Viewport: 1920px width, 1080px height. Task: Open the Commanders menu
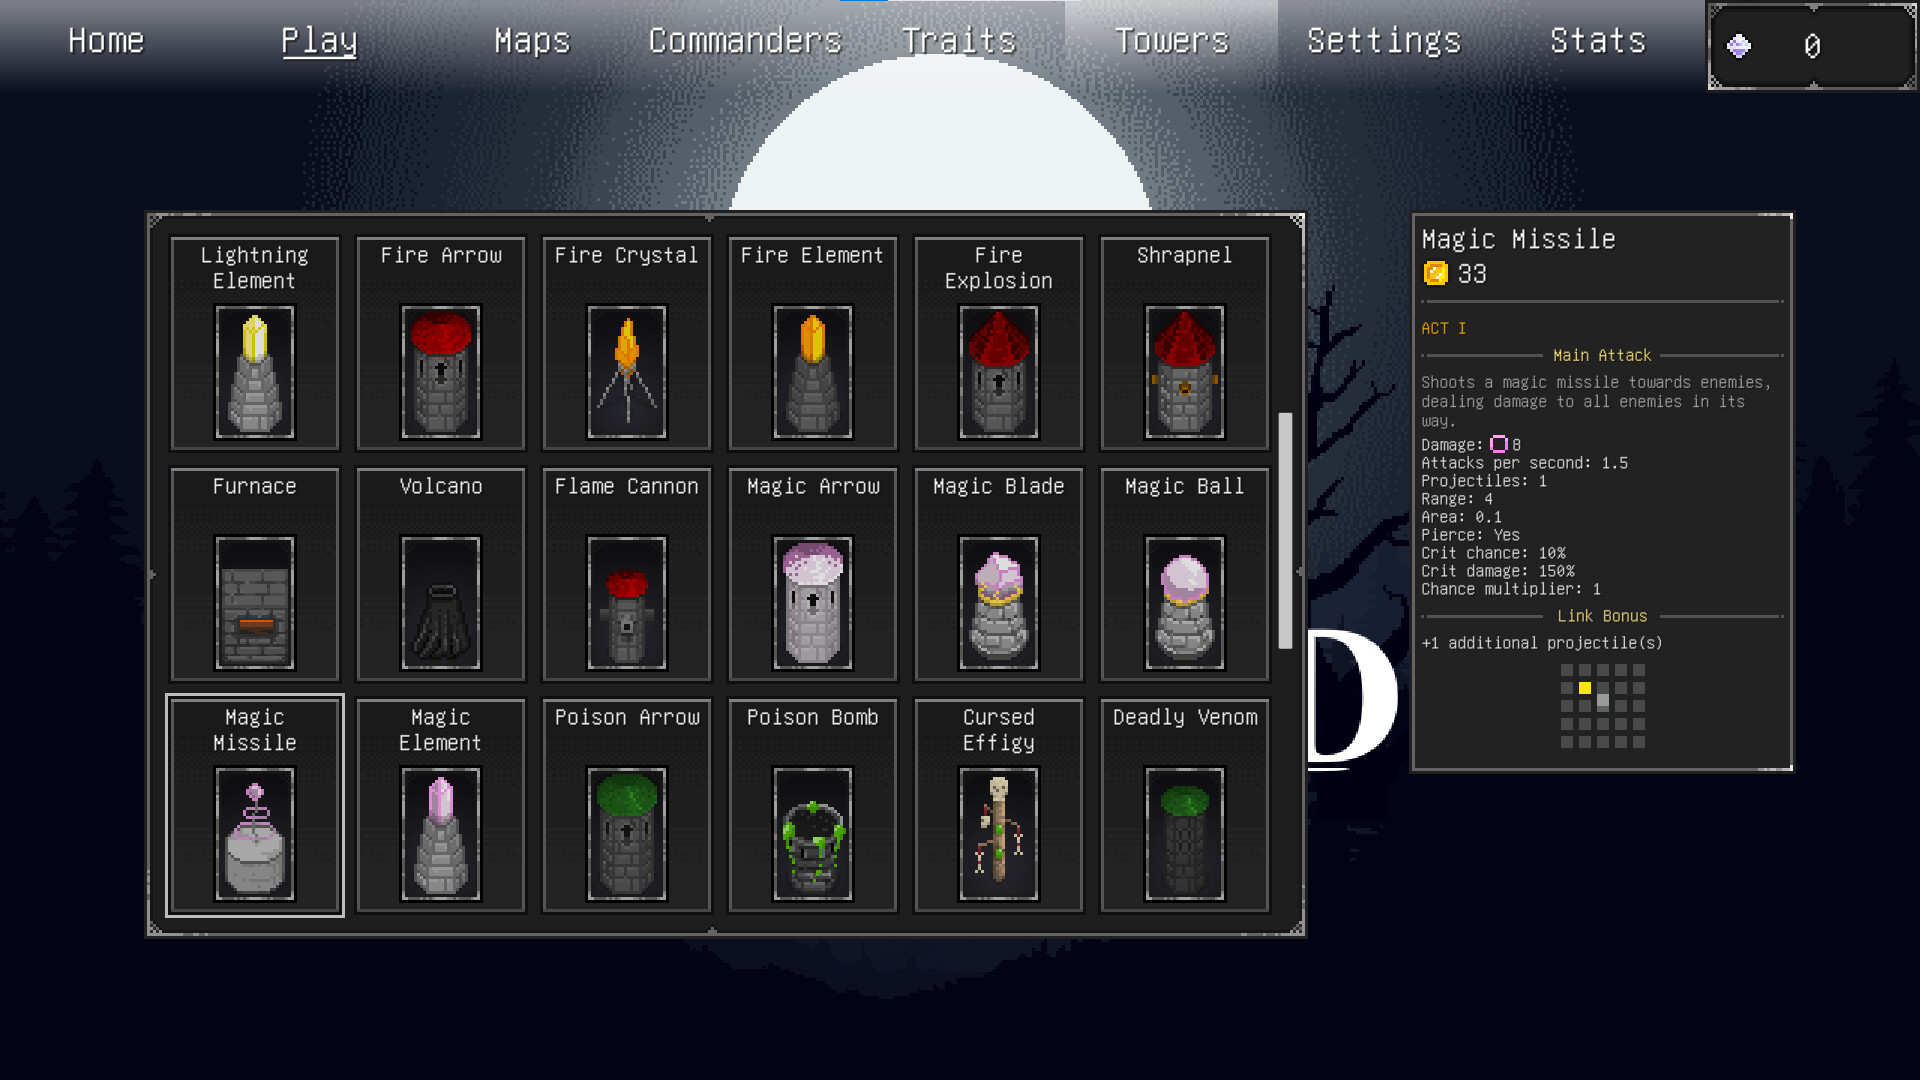click(745, 40)
